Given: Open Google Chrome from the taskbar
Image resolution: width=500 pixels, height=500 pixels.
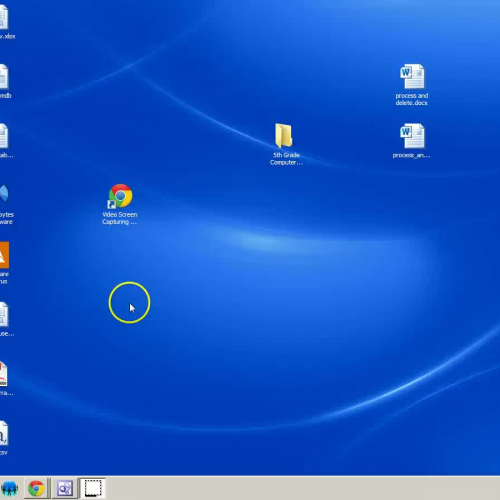Looking at the screenshot, I should 36,489.
